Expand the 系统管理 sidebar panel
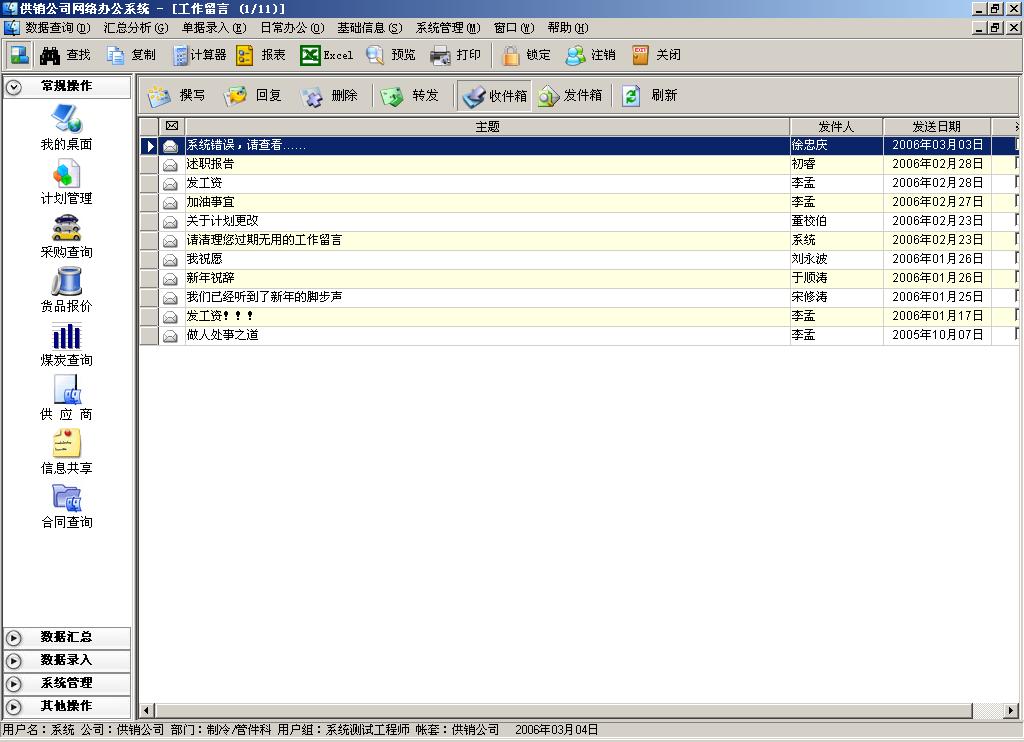The image size is (1024, 742). [x=67, y=683]
